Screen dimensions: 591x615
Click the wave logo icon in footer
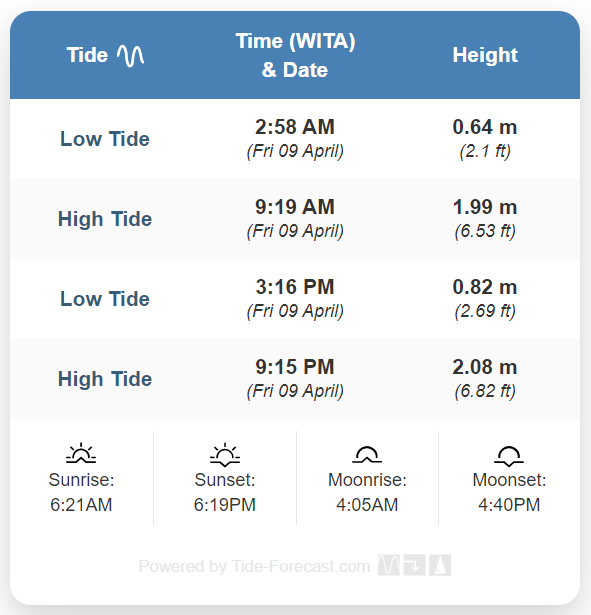tap(389, 565)
